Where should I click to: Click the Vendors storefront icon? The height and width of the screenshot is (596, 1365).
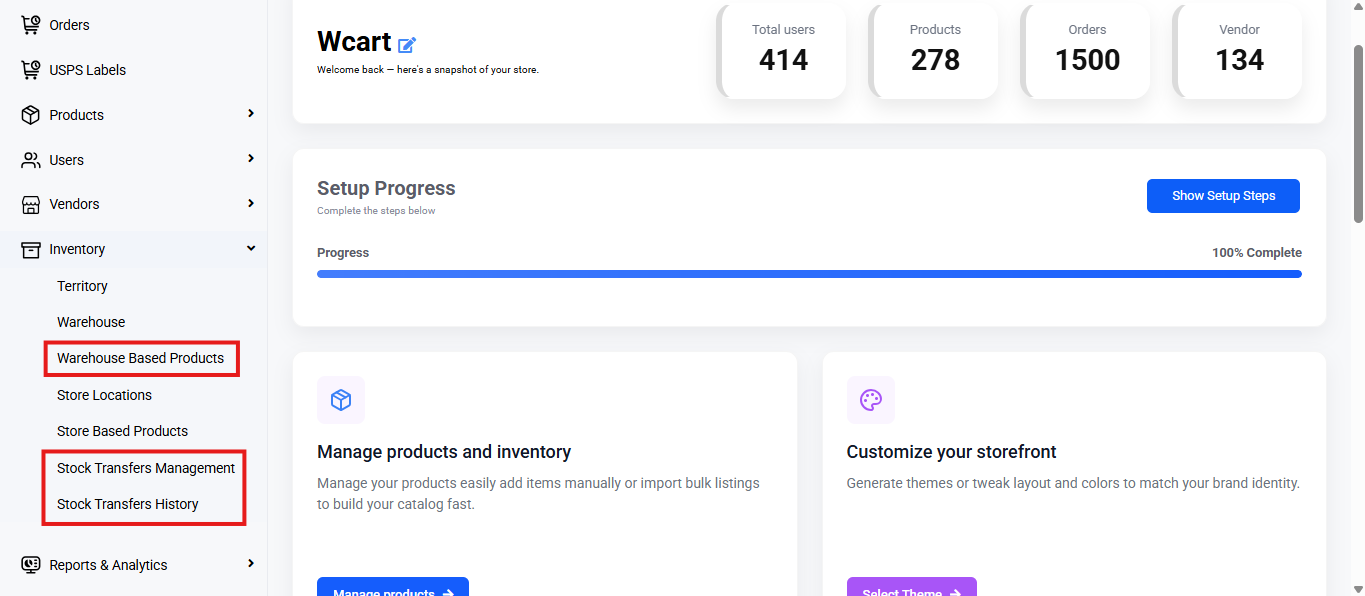[31, 204]
